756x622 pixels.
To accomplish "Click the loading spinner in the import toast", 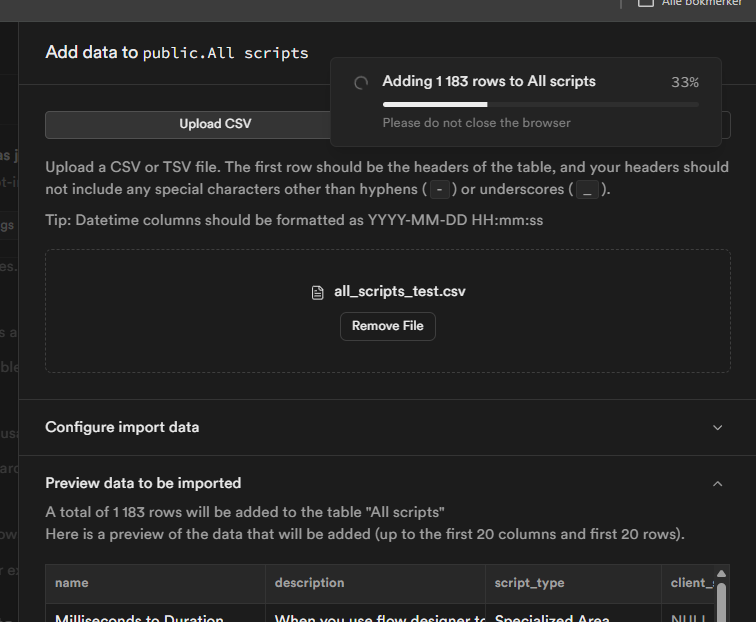I will pos(362,83).
